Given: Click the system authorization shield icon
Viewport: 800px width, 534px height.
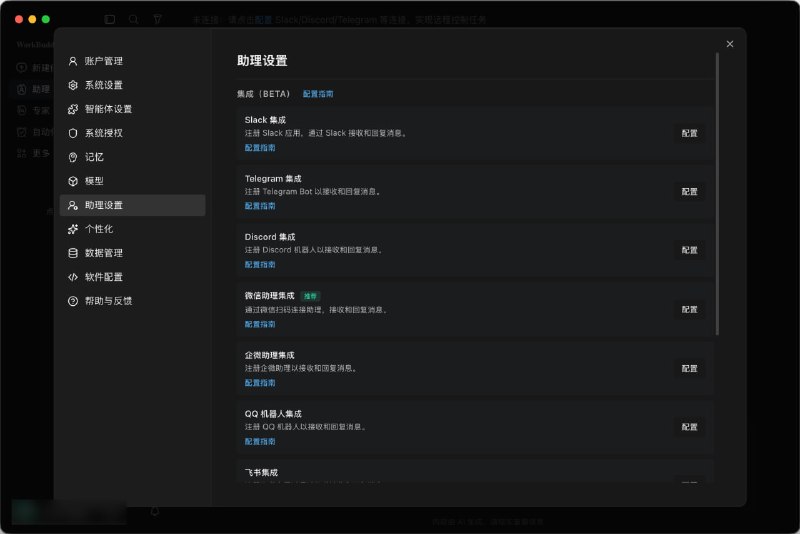Looking at the screenshot, I should tap(73, 133).
